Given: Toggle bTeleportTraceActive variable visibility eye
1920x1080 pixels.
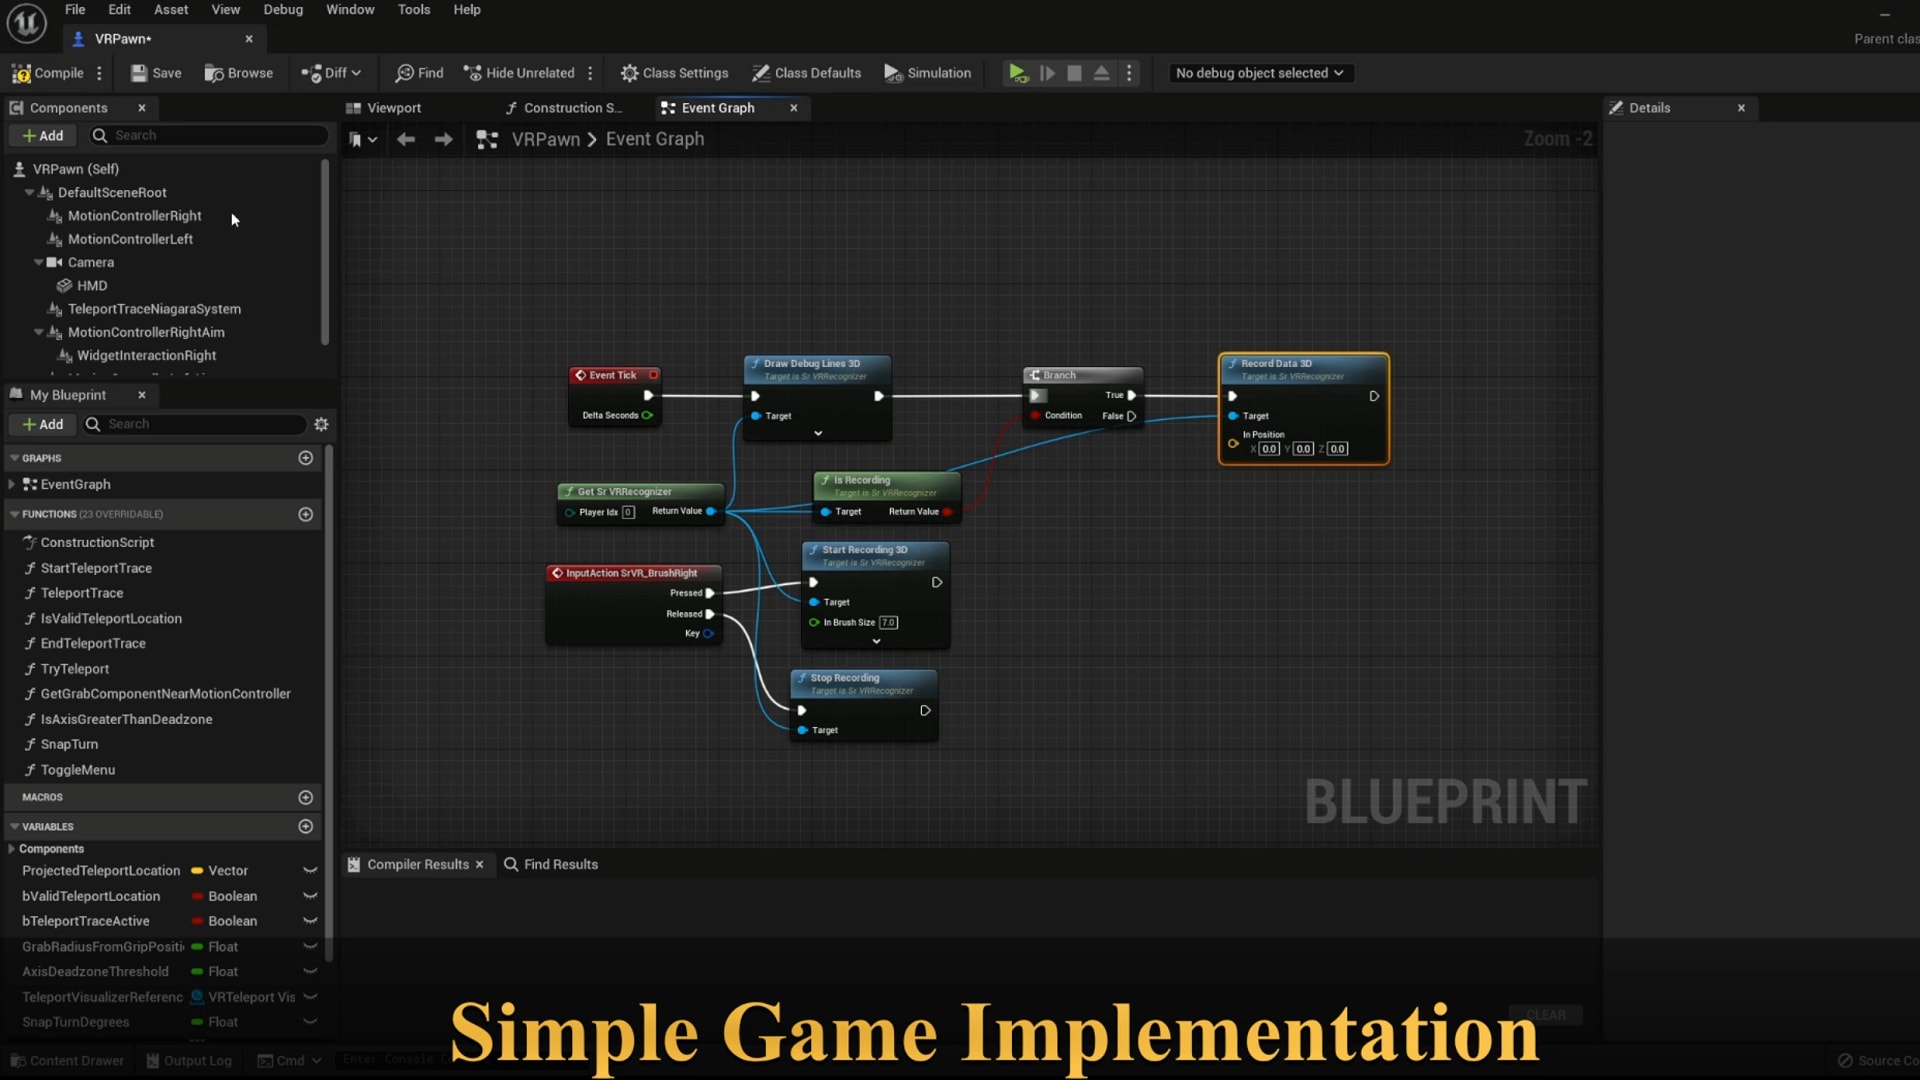Looking at the screenshot, I should (x=310, y=921).
